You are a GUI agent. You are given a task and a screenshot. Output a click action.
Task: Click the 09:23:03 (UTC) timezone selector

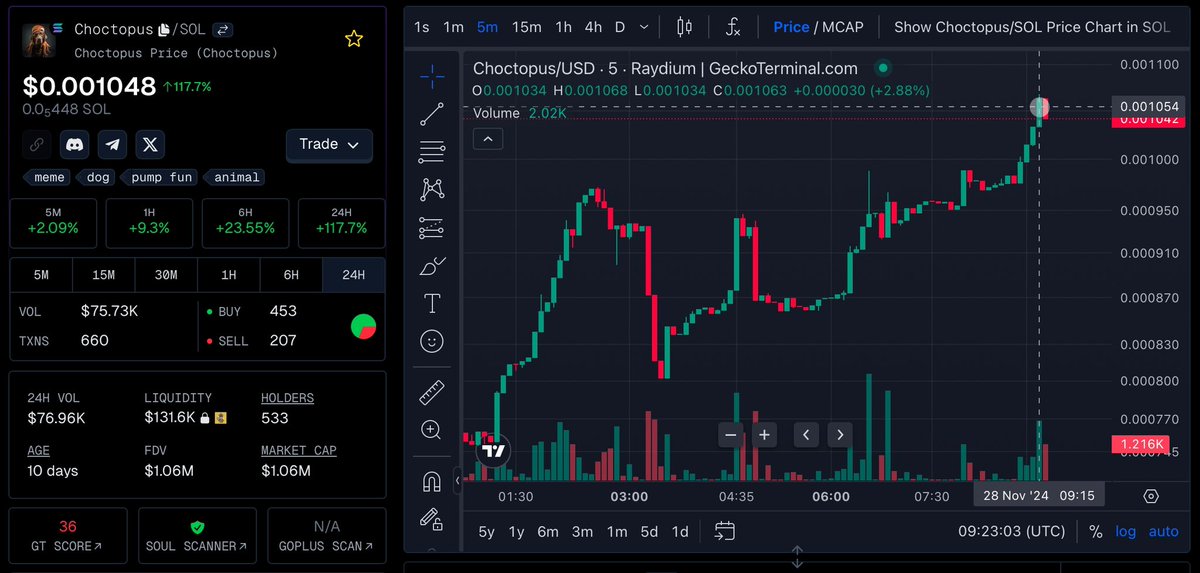[x=1014, y=532]
